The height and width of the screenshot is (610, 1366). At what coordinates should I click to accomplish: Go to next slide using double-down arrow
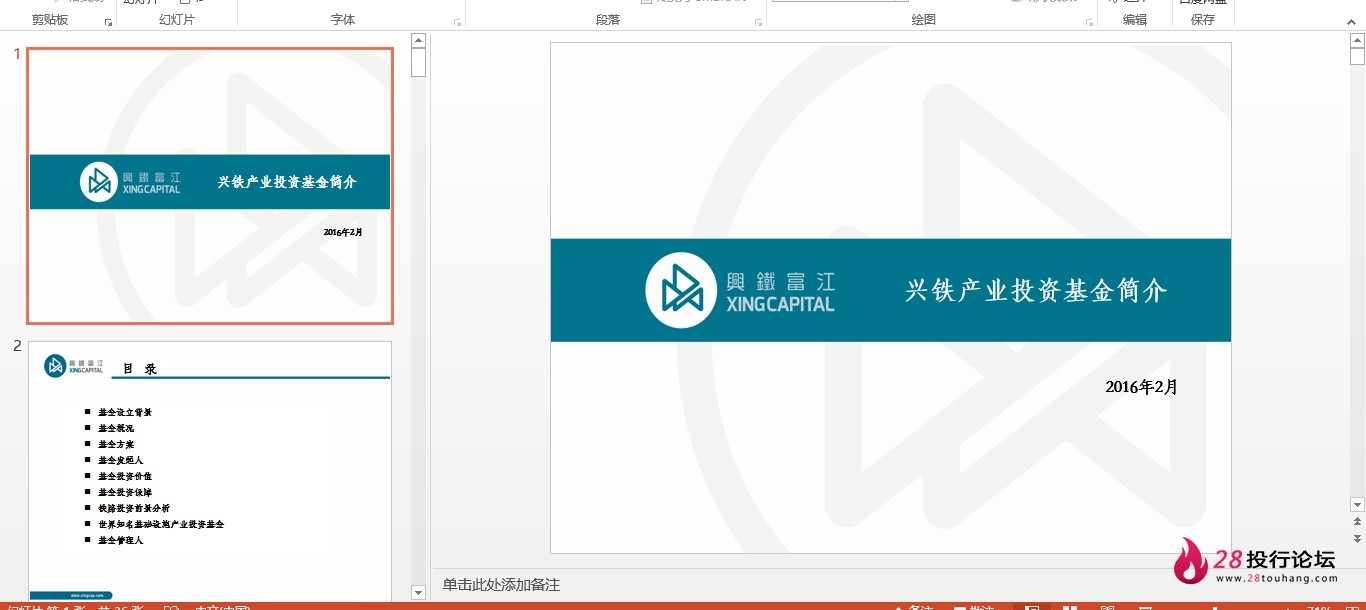point(1357,539)
